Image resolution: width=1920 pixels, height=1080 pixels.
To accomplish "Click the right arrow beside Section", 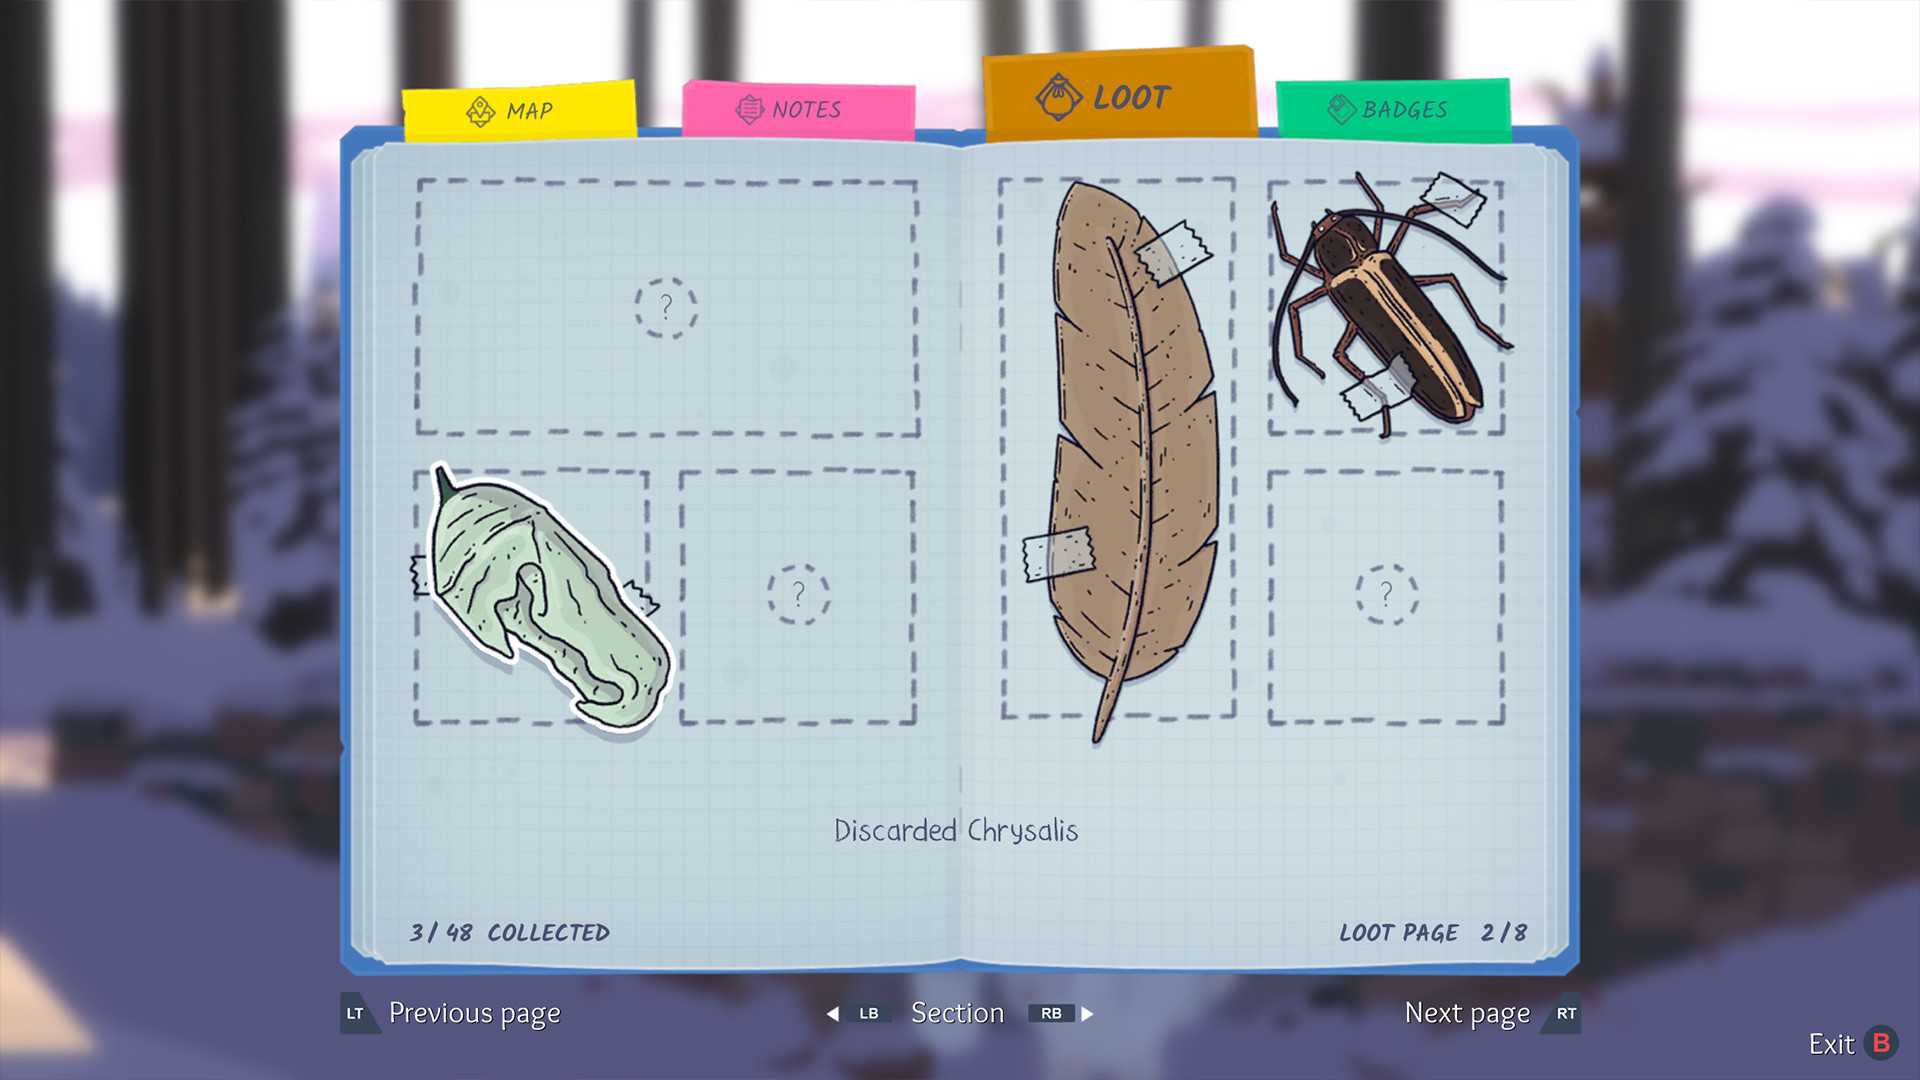I will pos(1087,1013).
